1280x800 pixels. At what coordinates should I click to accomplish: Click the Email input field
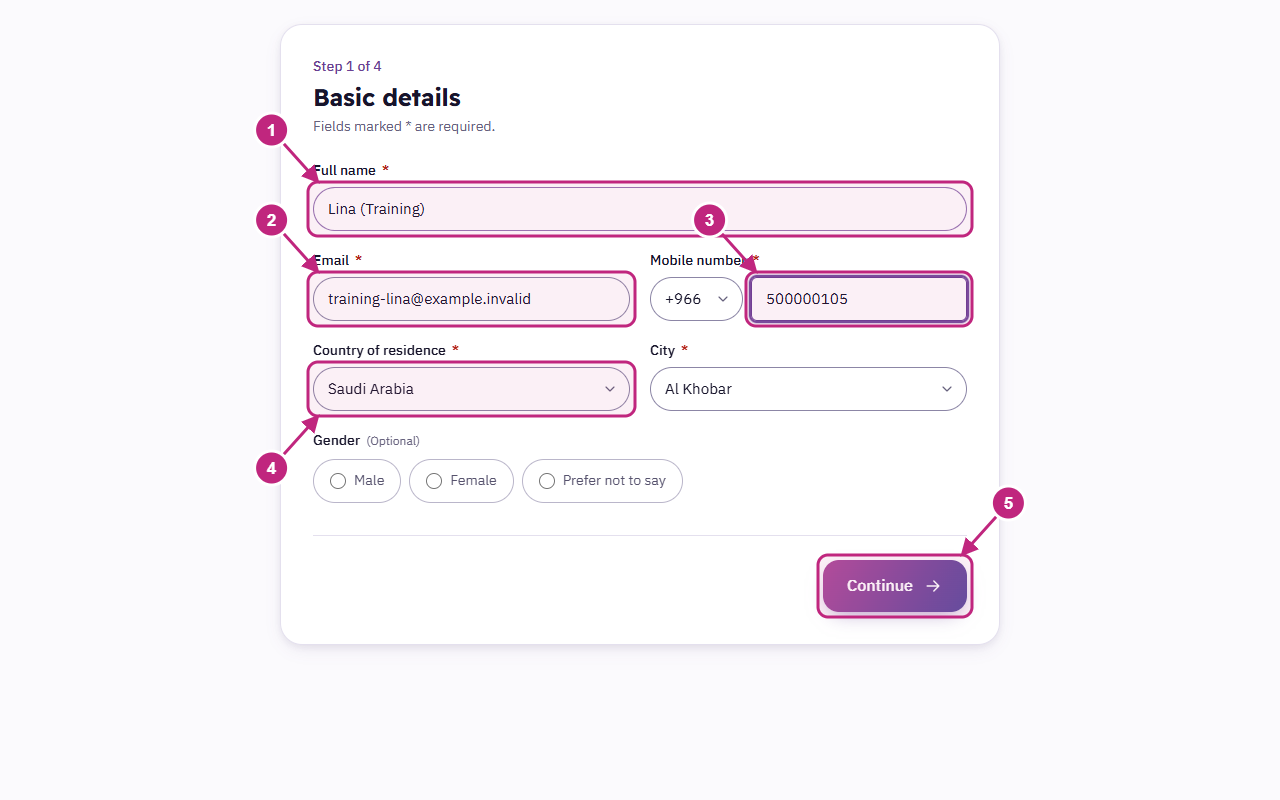[471, 299]
